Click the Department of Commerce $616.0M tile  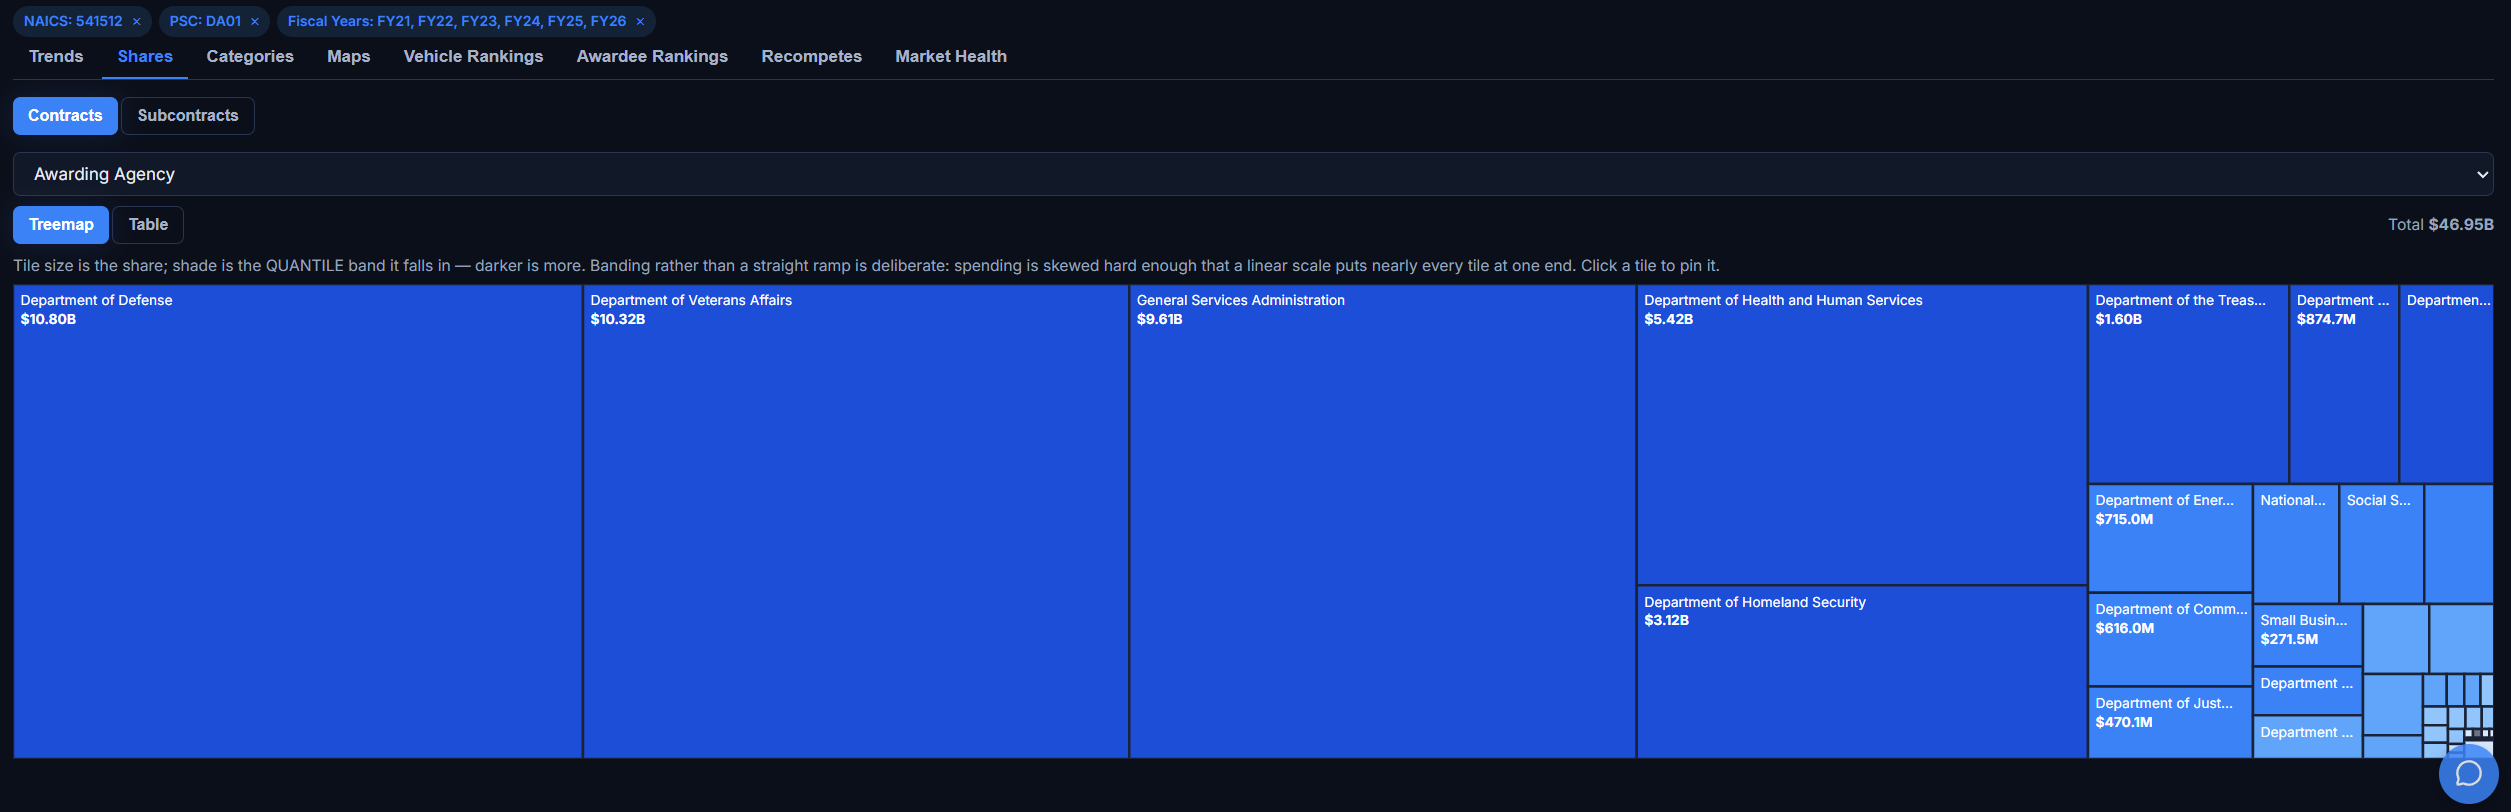tap(2169, 639)
